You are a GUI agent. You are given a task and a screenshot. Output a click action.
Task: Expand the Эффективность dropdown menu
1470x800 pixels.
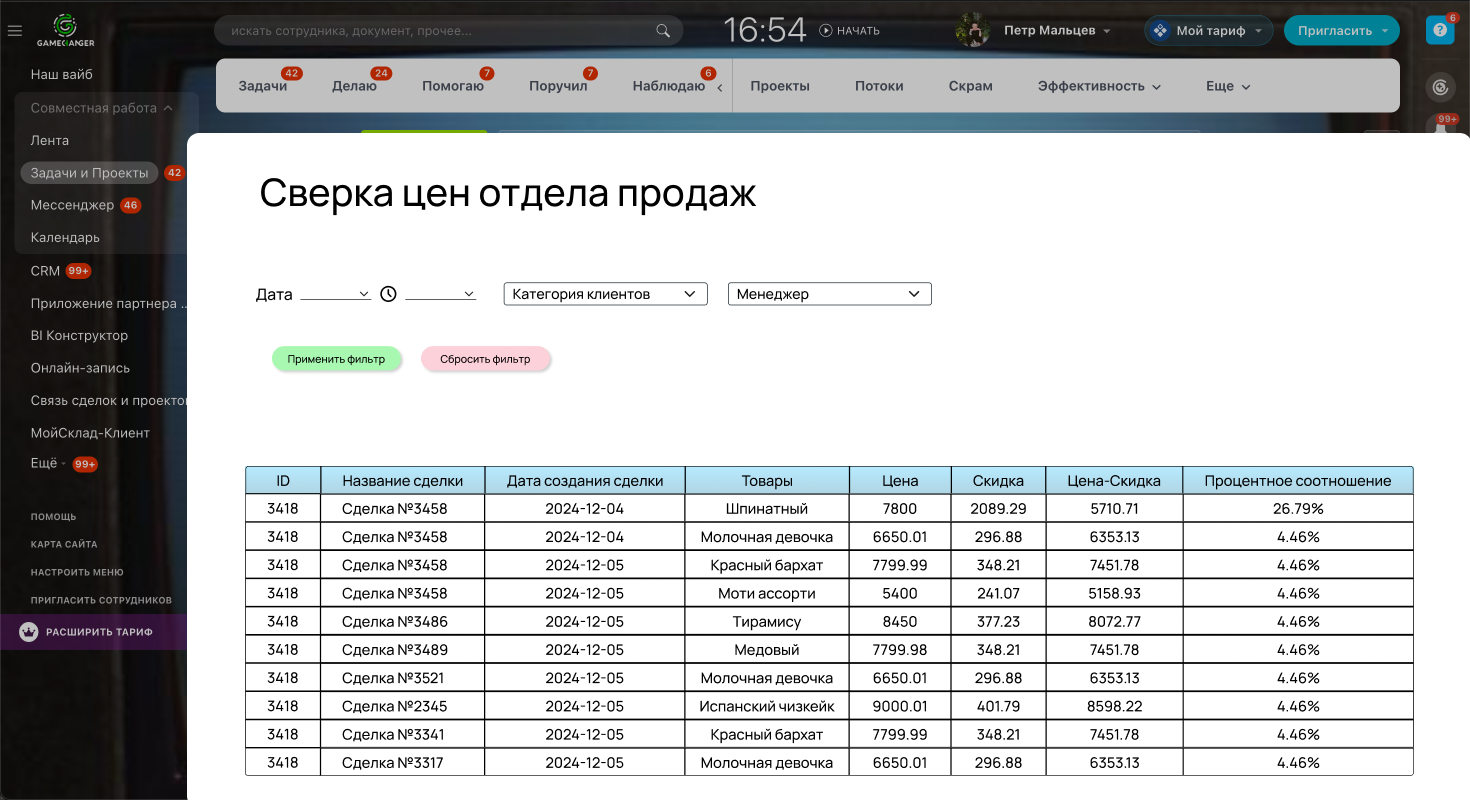(1099, 86)
